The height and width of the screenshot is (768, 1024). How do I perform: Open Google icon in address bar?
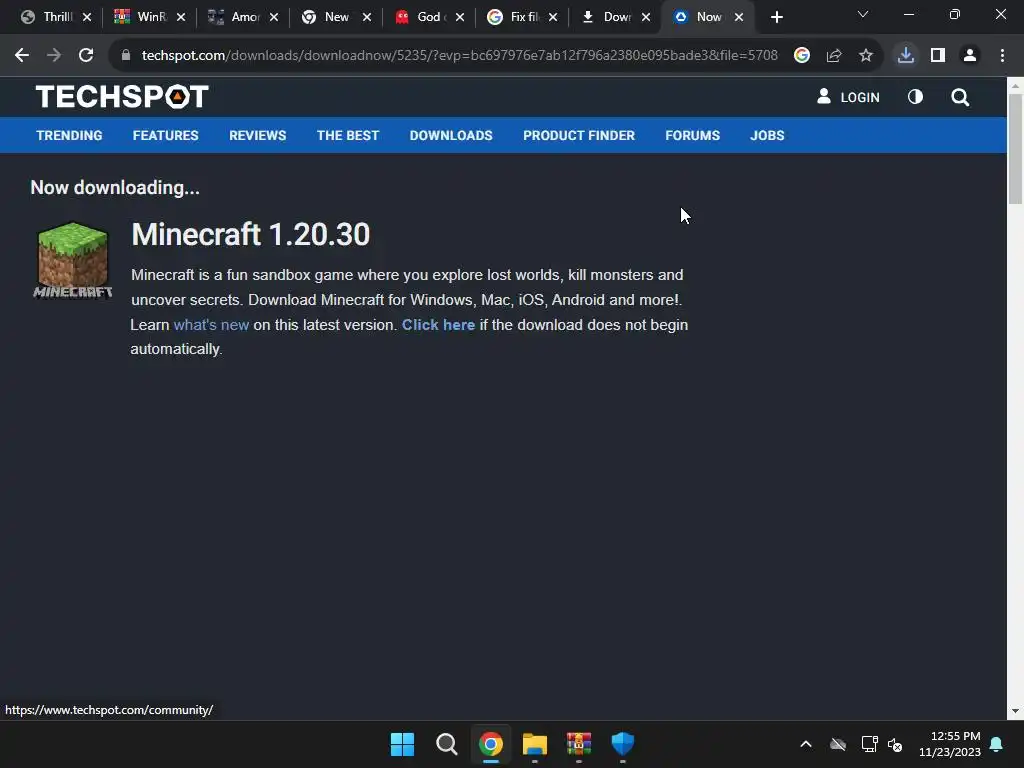[802, 56]
